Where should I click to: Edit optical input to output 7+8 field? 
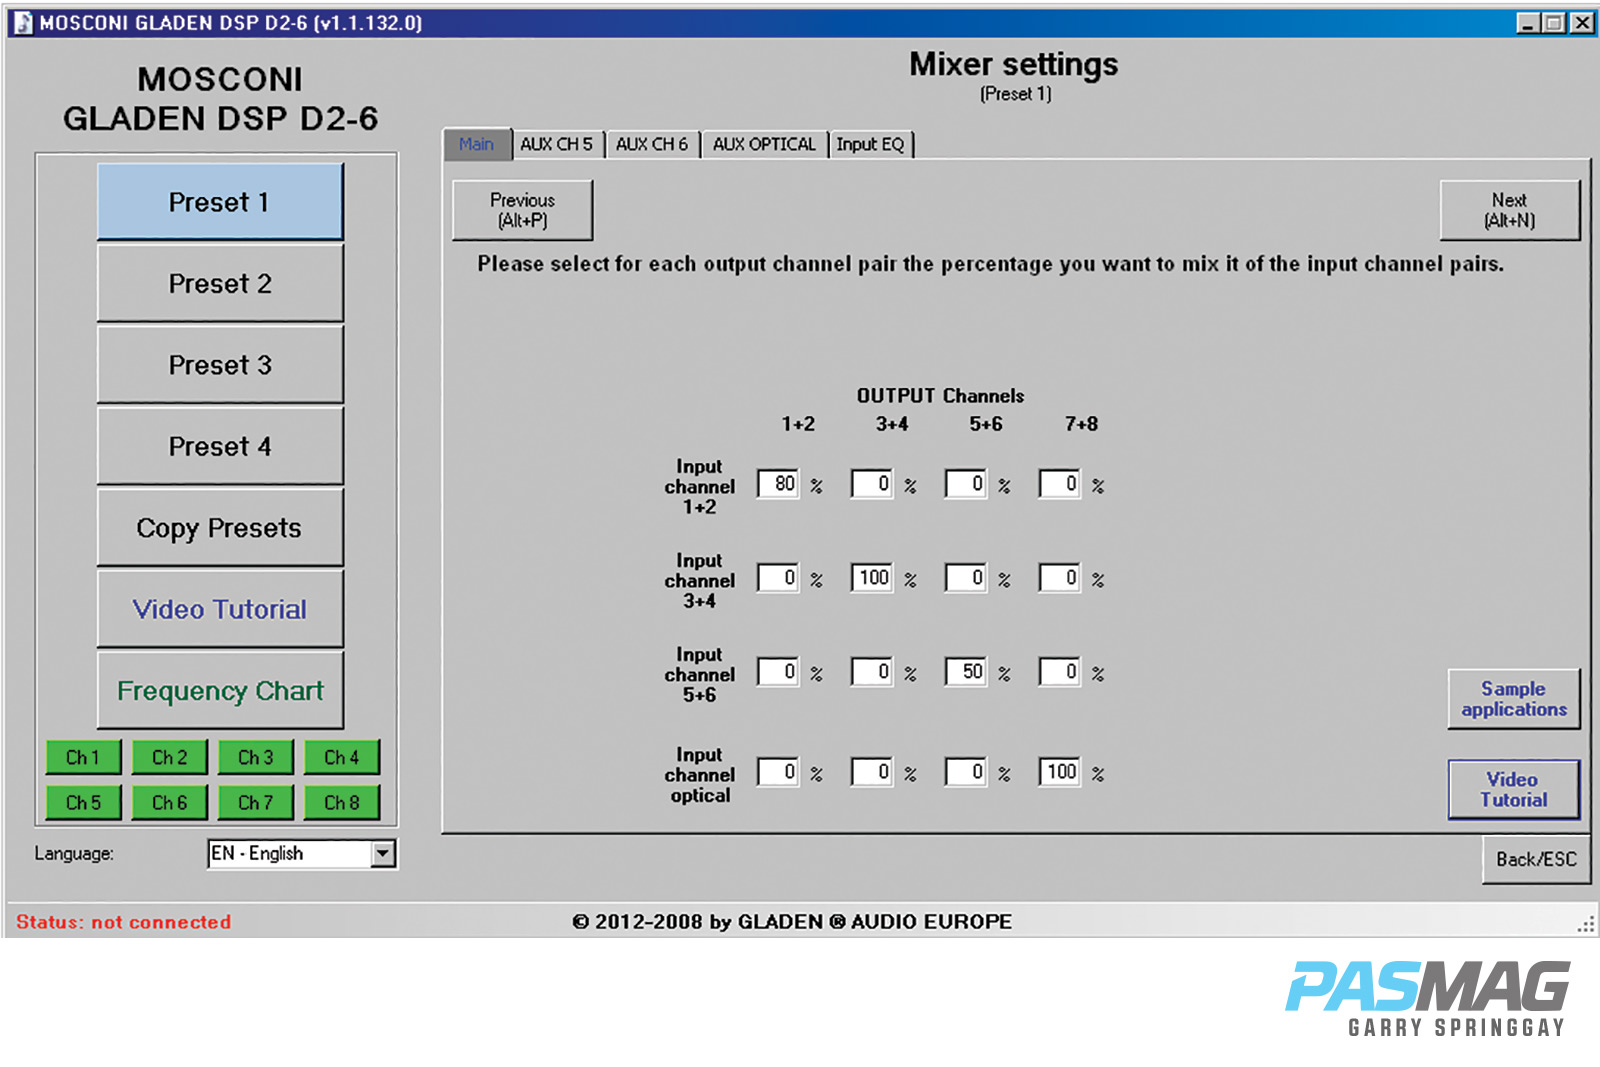coord(1060,772)
